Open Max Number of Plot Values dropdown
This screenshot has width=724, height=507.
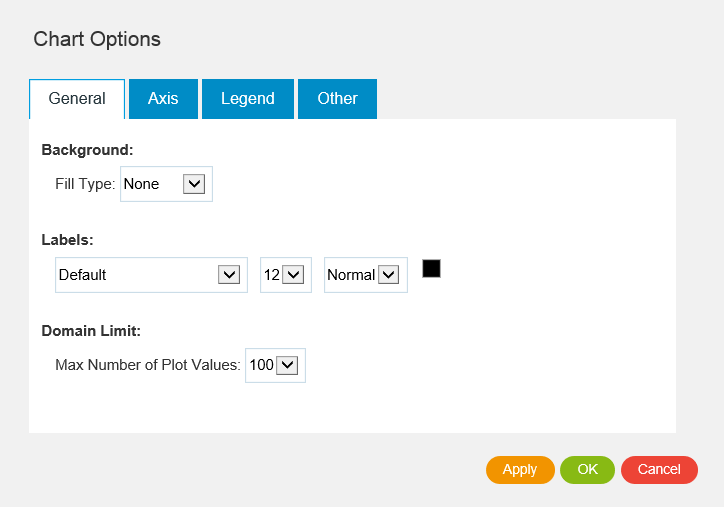click(275, 365)
